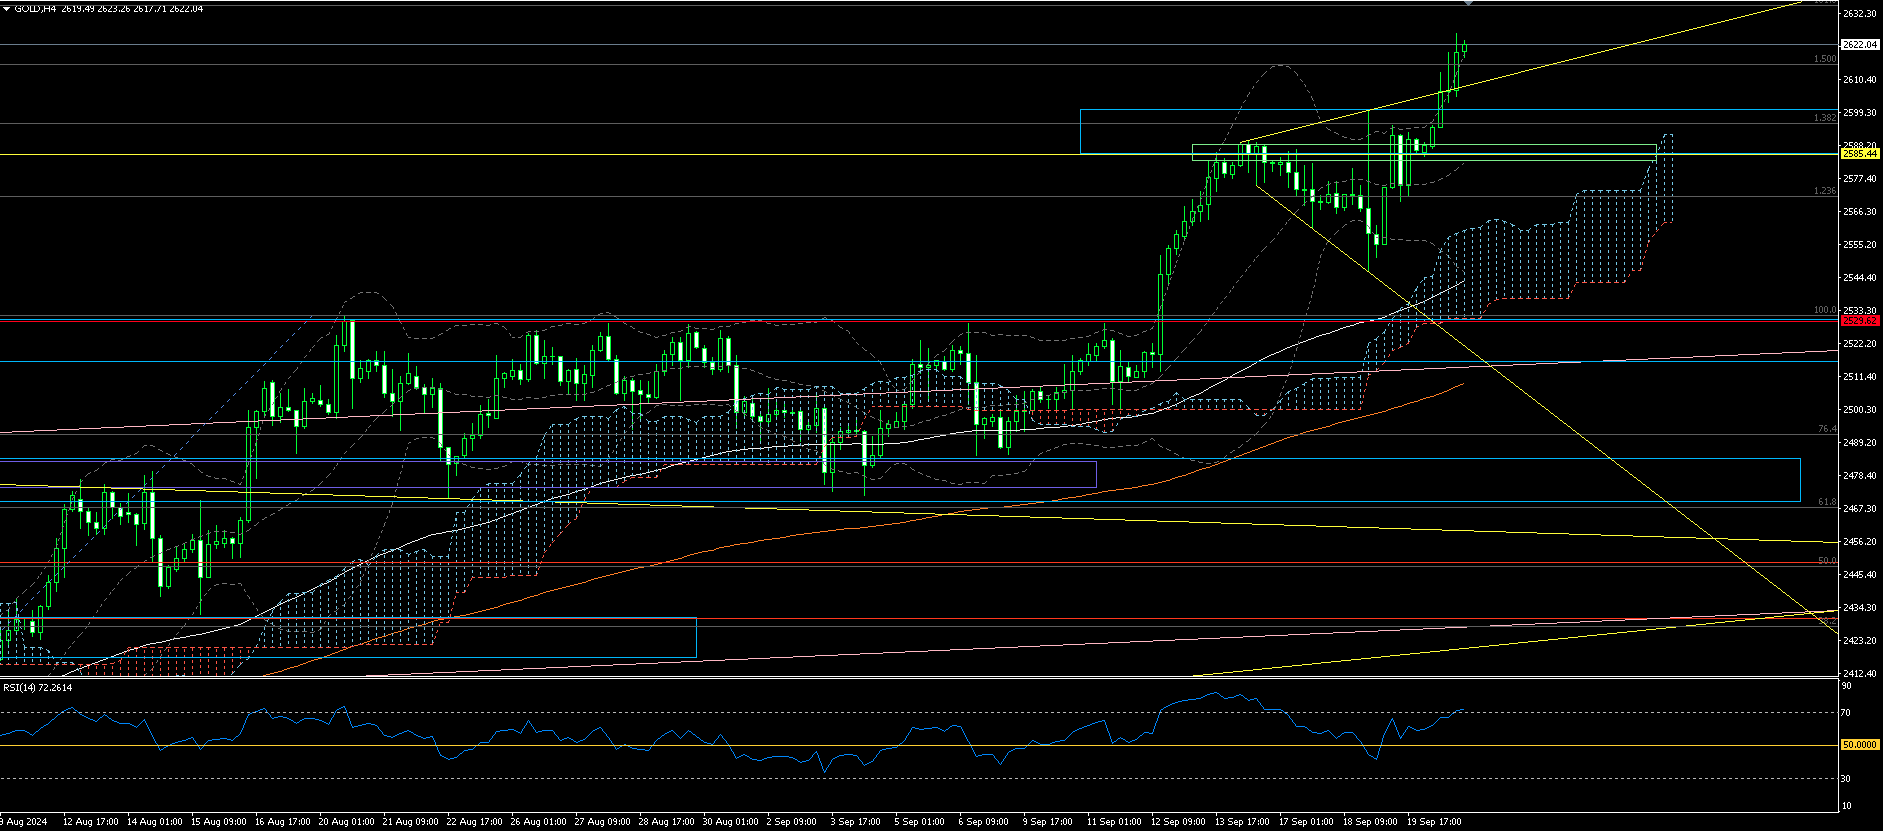
Task: Click the 2522.20 price scale label
Action: click(x=1859, y=344)
